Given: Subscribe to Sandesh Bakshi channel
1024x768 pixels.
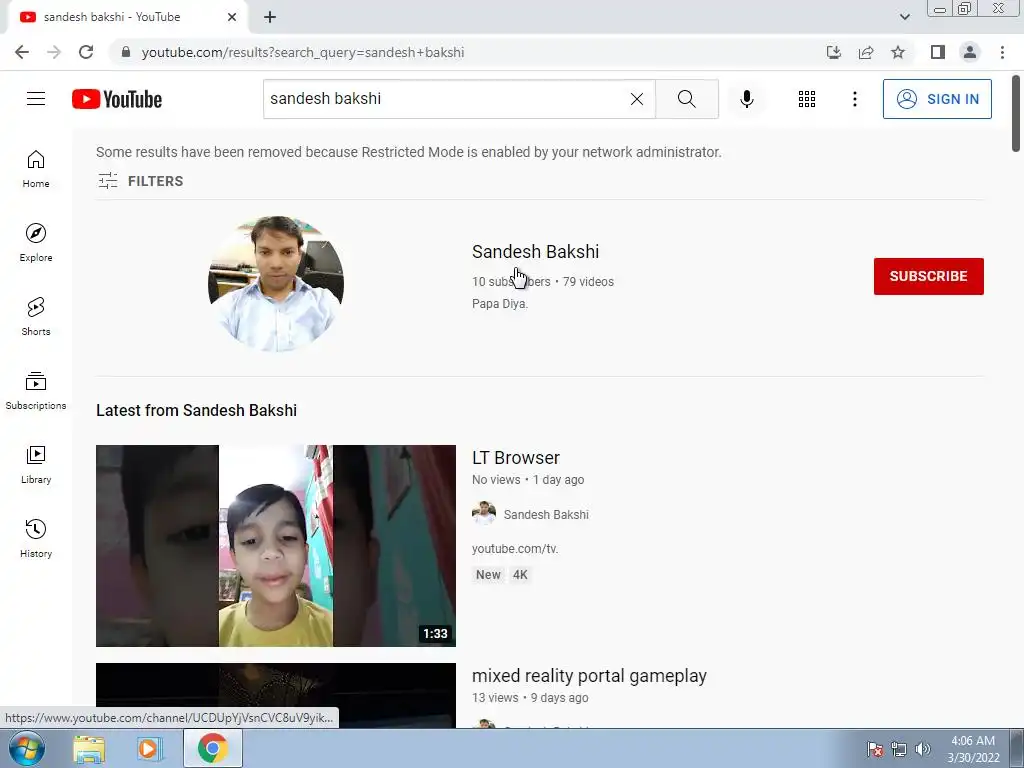Looking at the screenshot, I should point(929,276).
